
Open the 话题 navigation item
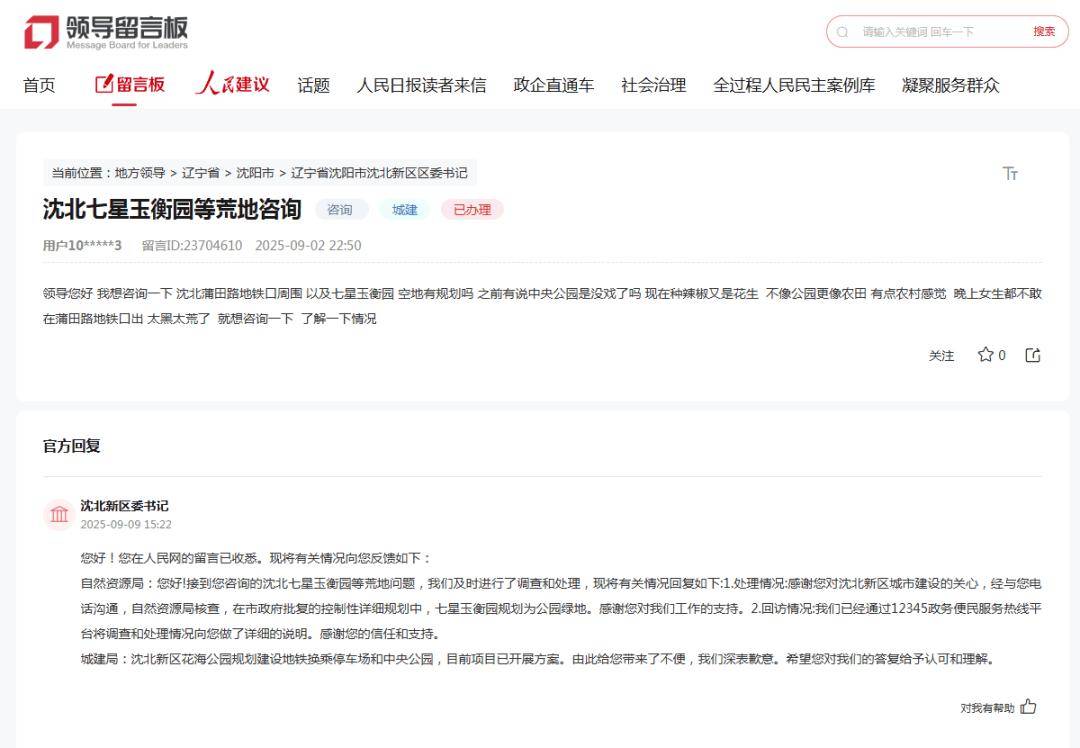(313, 86)
